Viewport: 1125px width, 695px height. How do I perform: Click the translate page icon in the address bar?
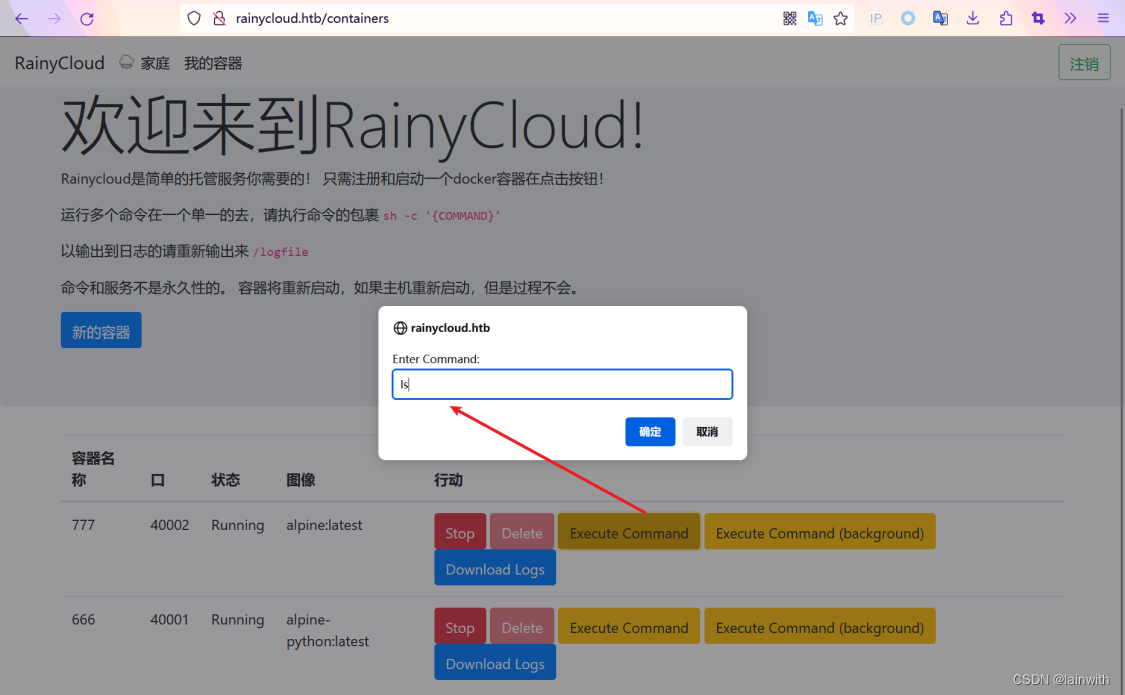(815, 19)
